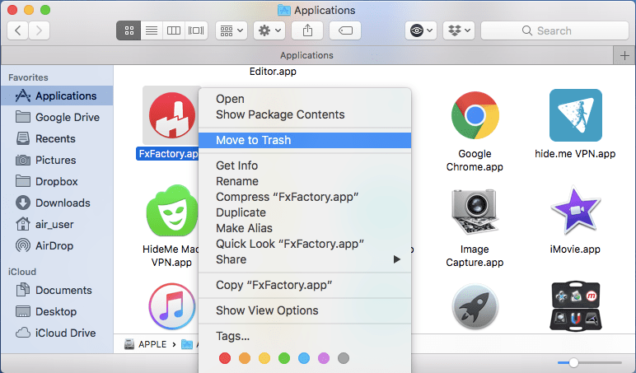Screen dimensions: 636x373
Task: Open Google Drive in the sidebar
Action: (57, 117)
